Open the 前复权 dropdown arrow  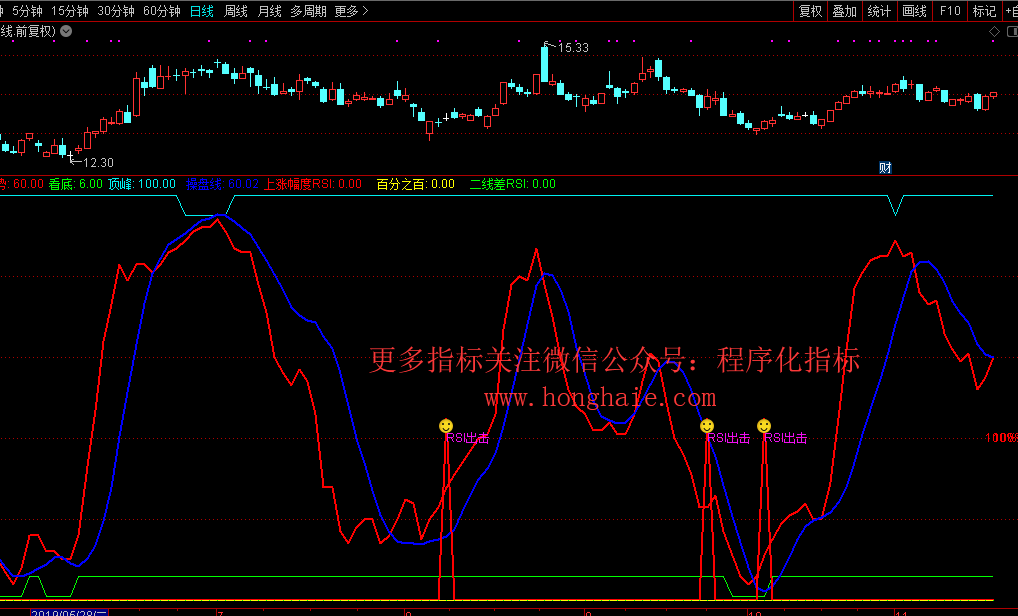pos(66,31)
